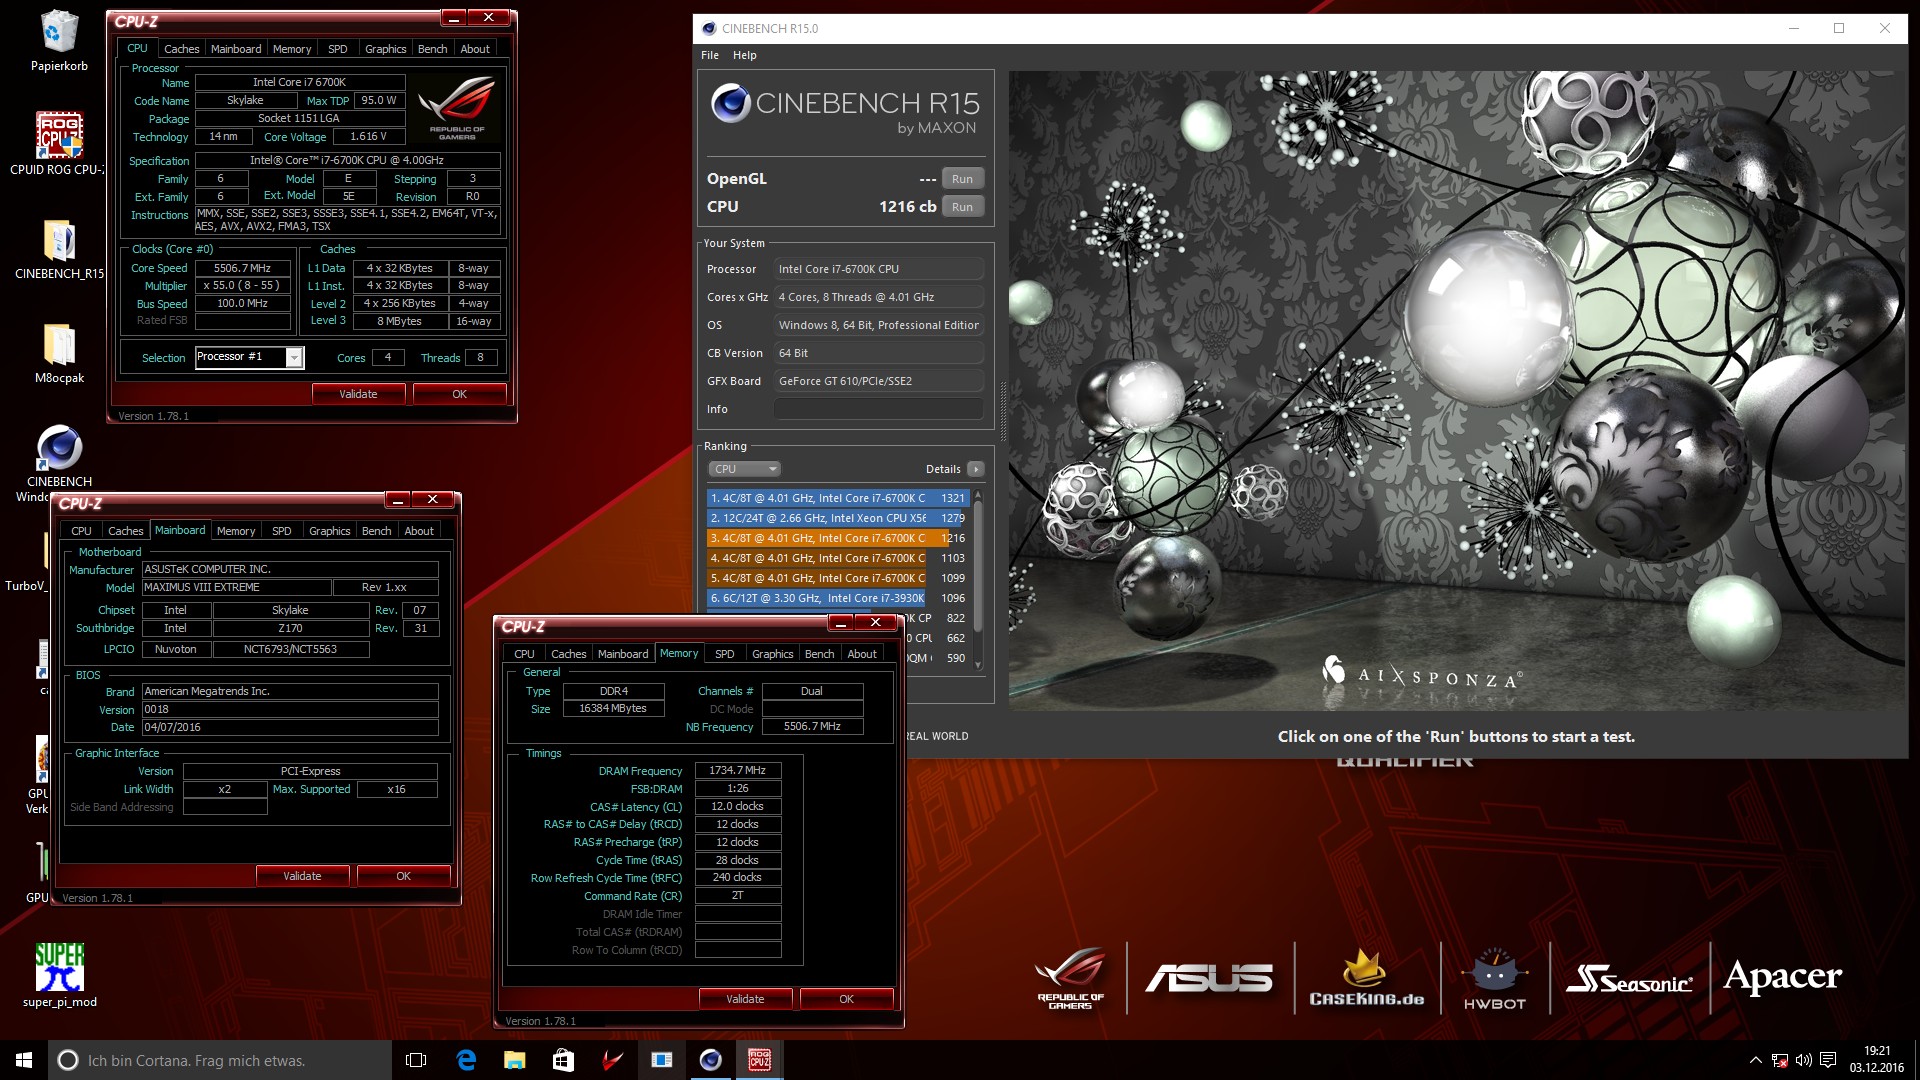Switch to Caches tab in top CPU-Z window
Viewport: 1920px width, 1080px height.
[182, 49]
